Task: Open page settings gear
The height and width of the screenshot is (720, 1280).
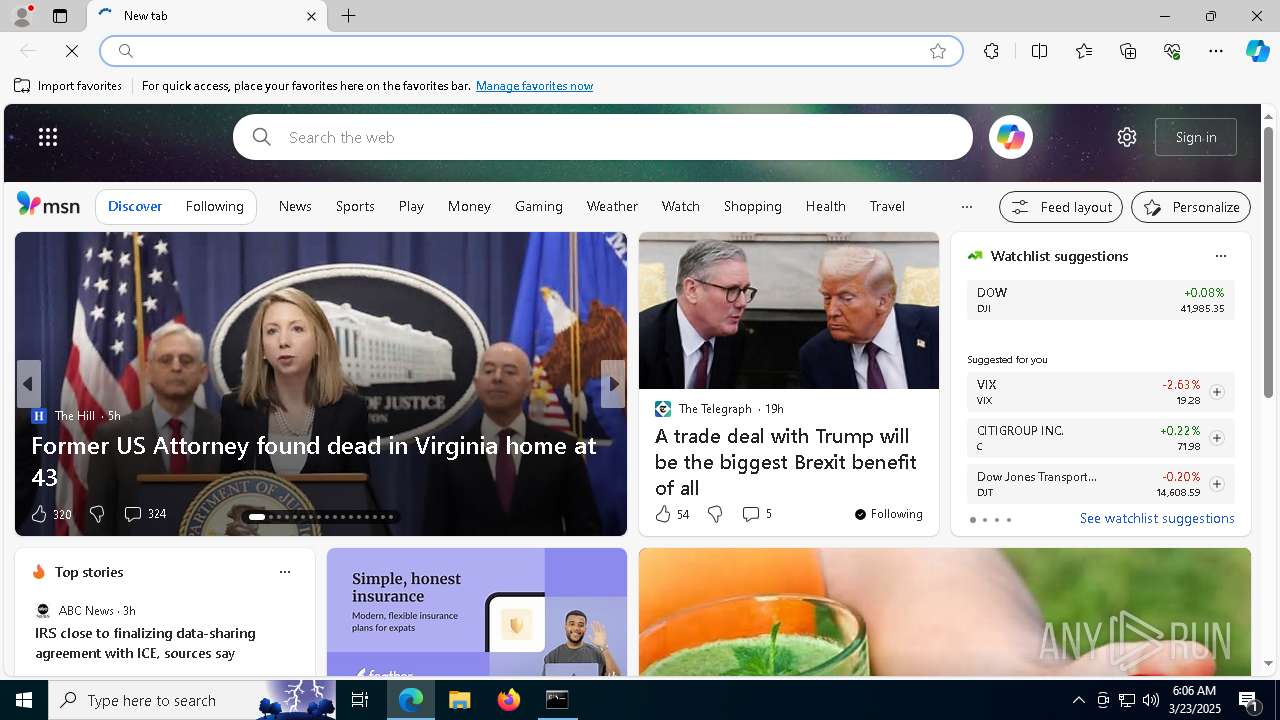Action: (1127, 137)
